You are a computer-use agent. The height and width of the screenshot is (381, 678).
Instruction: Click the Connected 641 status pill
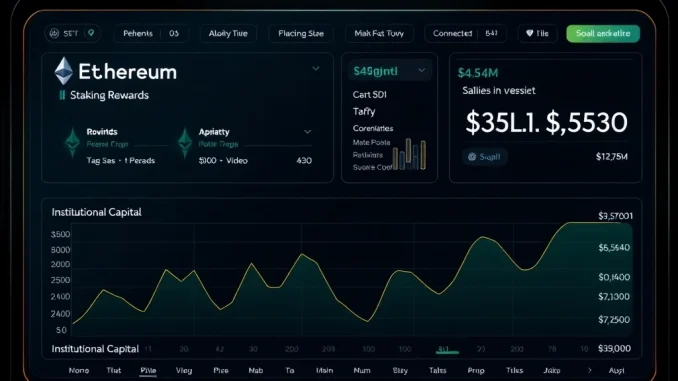pyautogui.click(x=465, y=33)
